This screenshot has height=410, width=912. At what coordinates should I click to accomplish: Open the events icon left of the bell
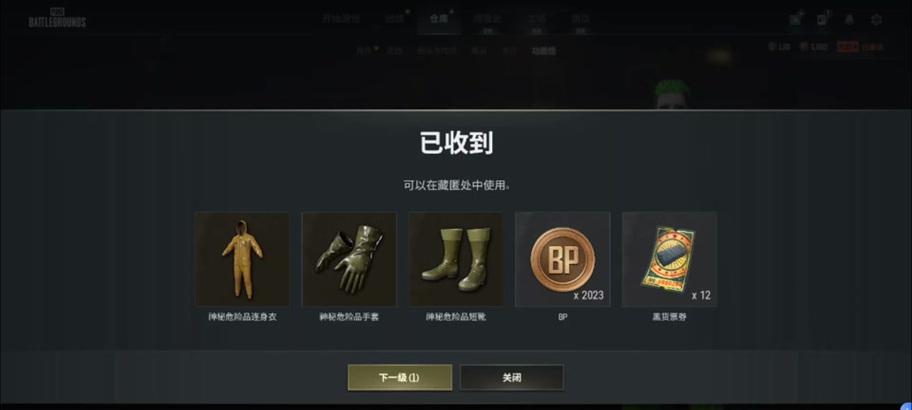click(x=822, y=20)
